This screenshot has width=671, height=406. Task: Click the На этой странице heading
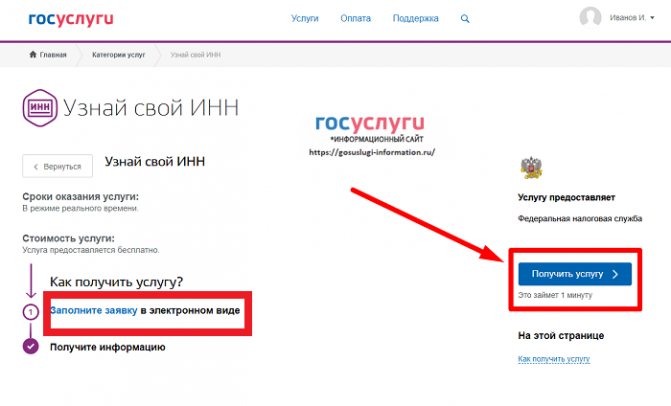point(561,335)
